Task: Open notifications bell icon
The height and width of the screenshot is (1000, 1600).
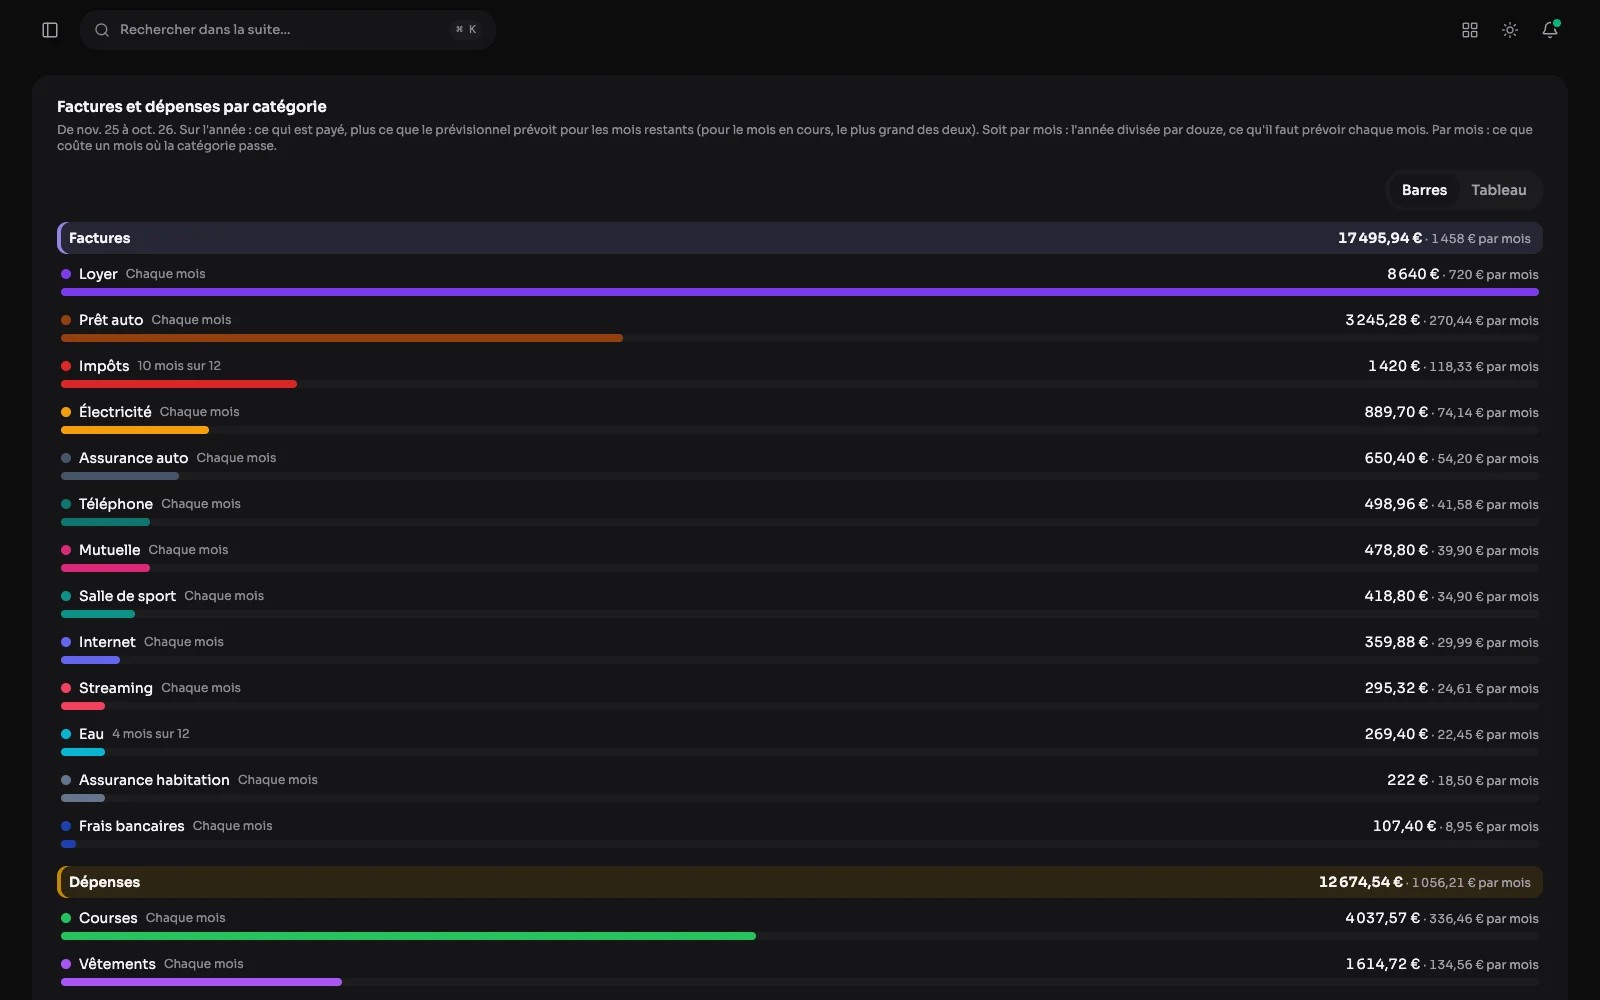Action: pos(1550,30)
